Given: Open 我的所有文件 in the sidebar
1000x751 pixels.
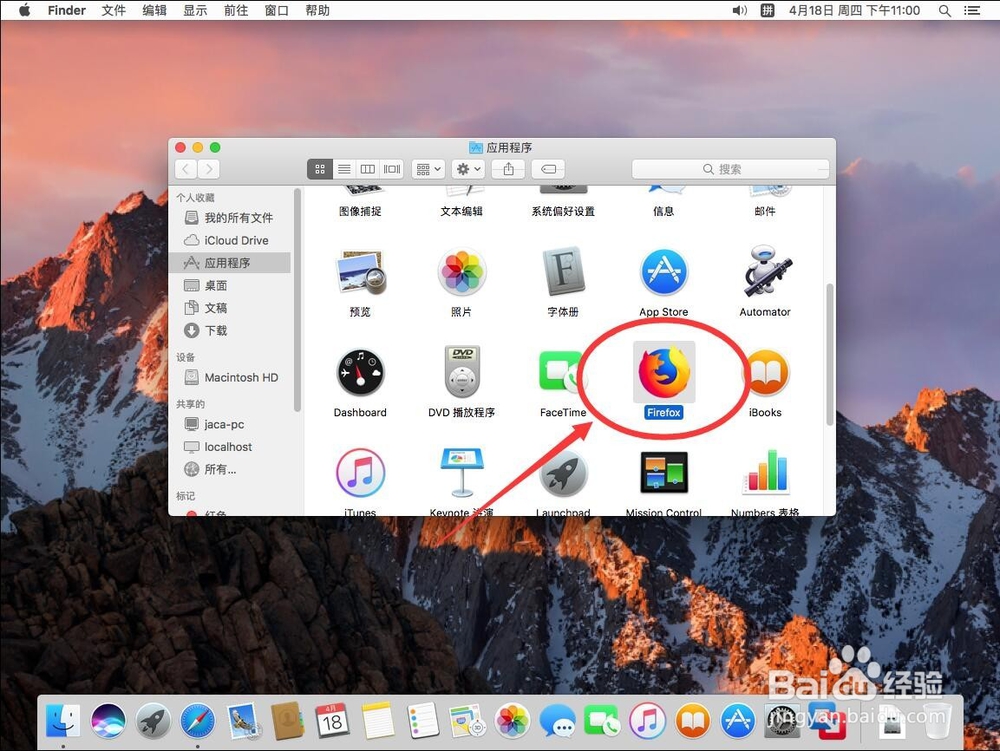Looking at the screenshot, I should 230,218.
